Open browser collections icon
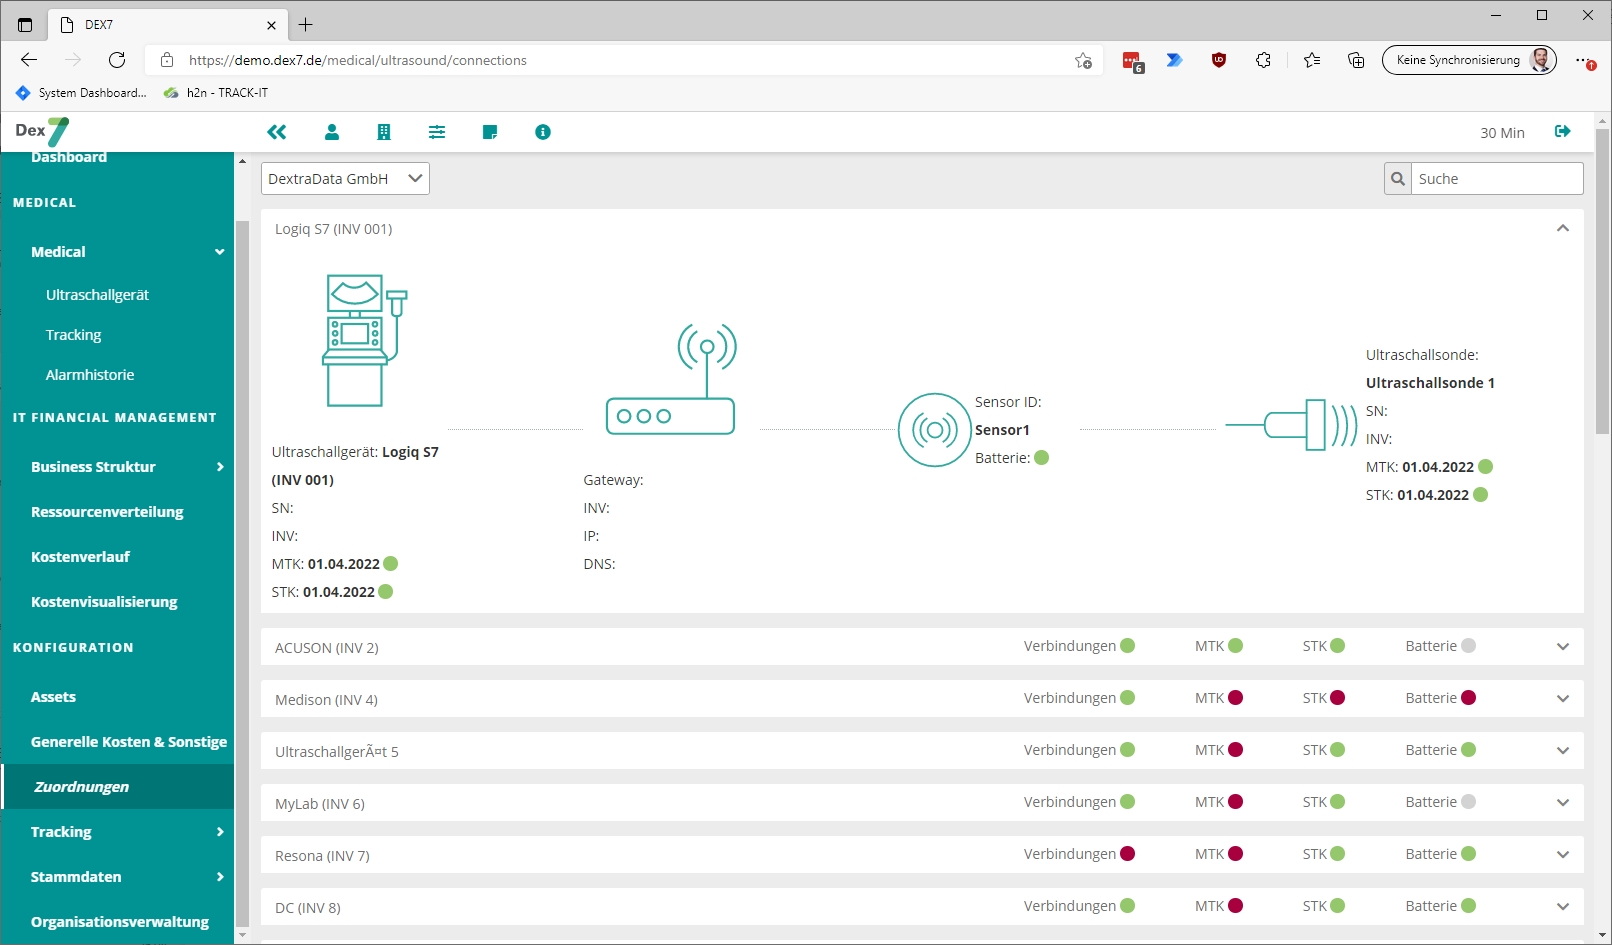This screenshot has height=945, width=1612. [1356, 60]
